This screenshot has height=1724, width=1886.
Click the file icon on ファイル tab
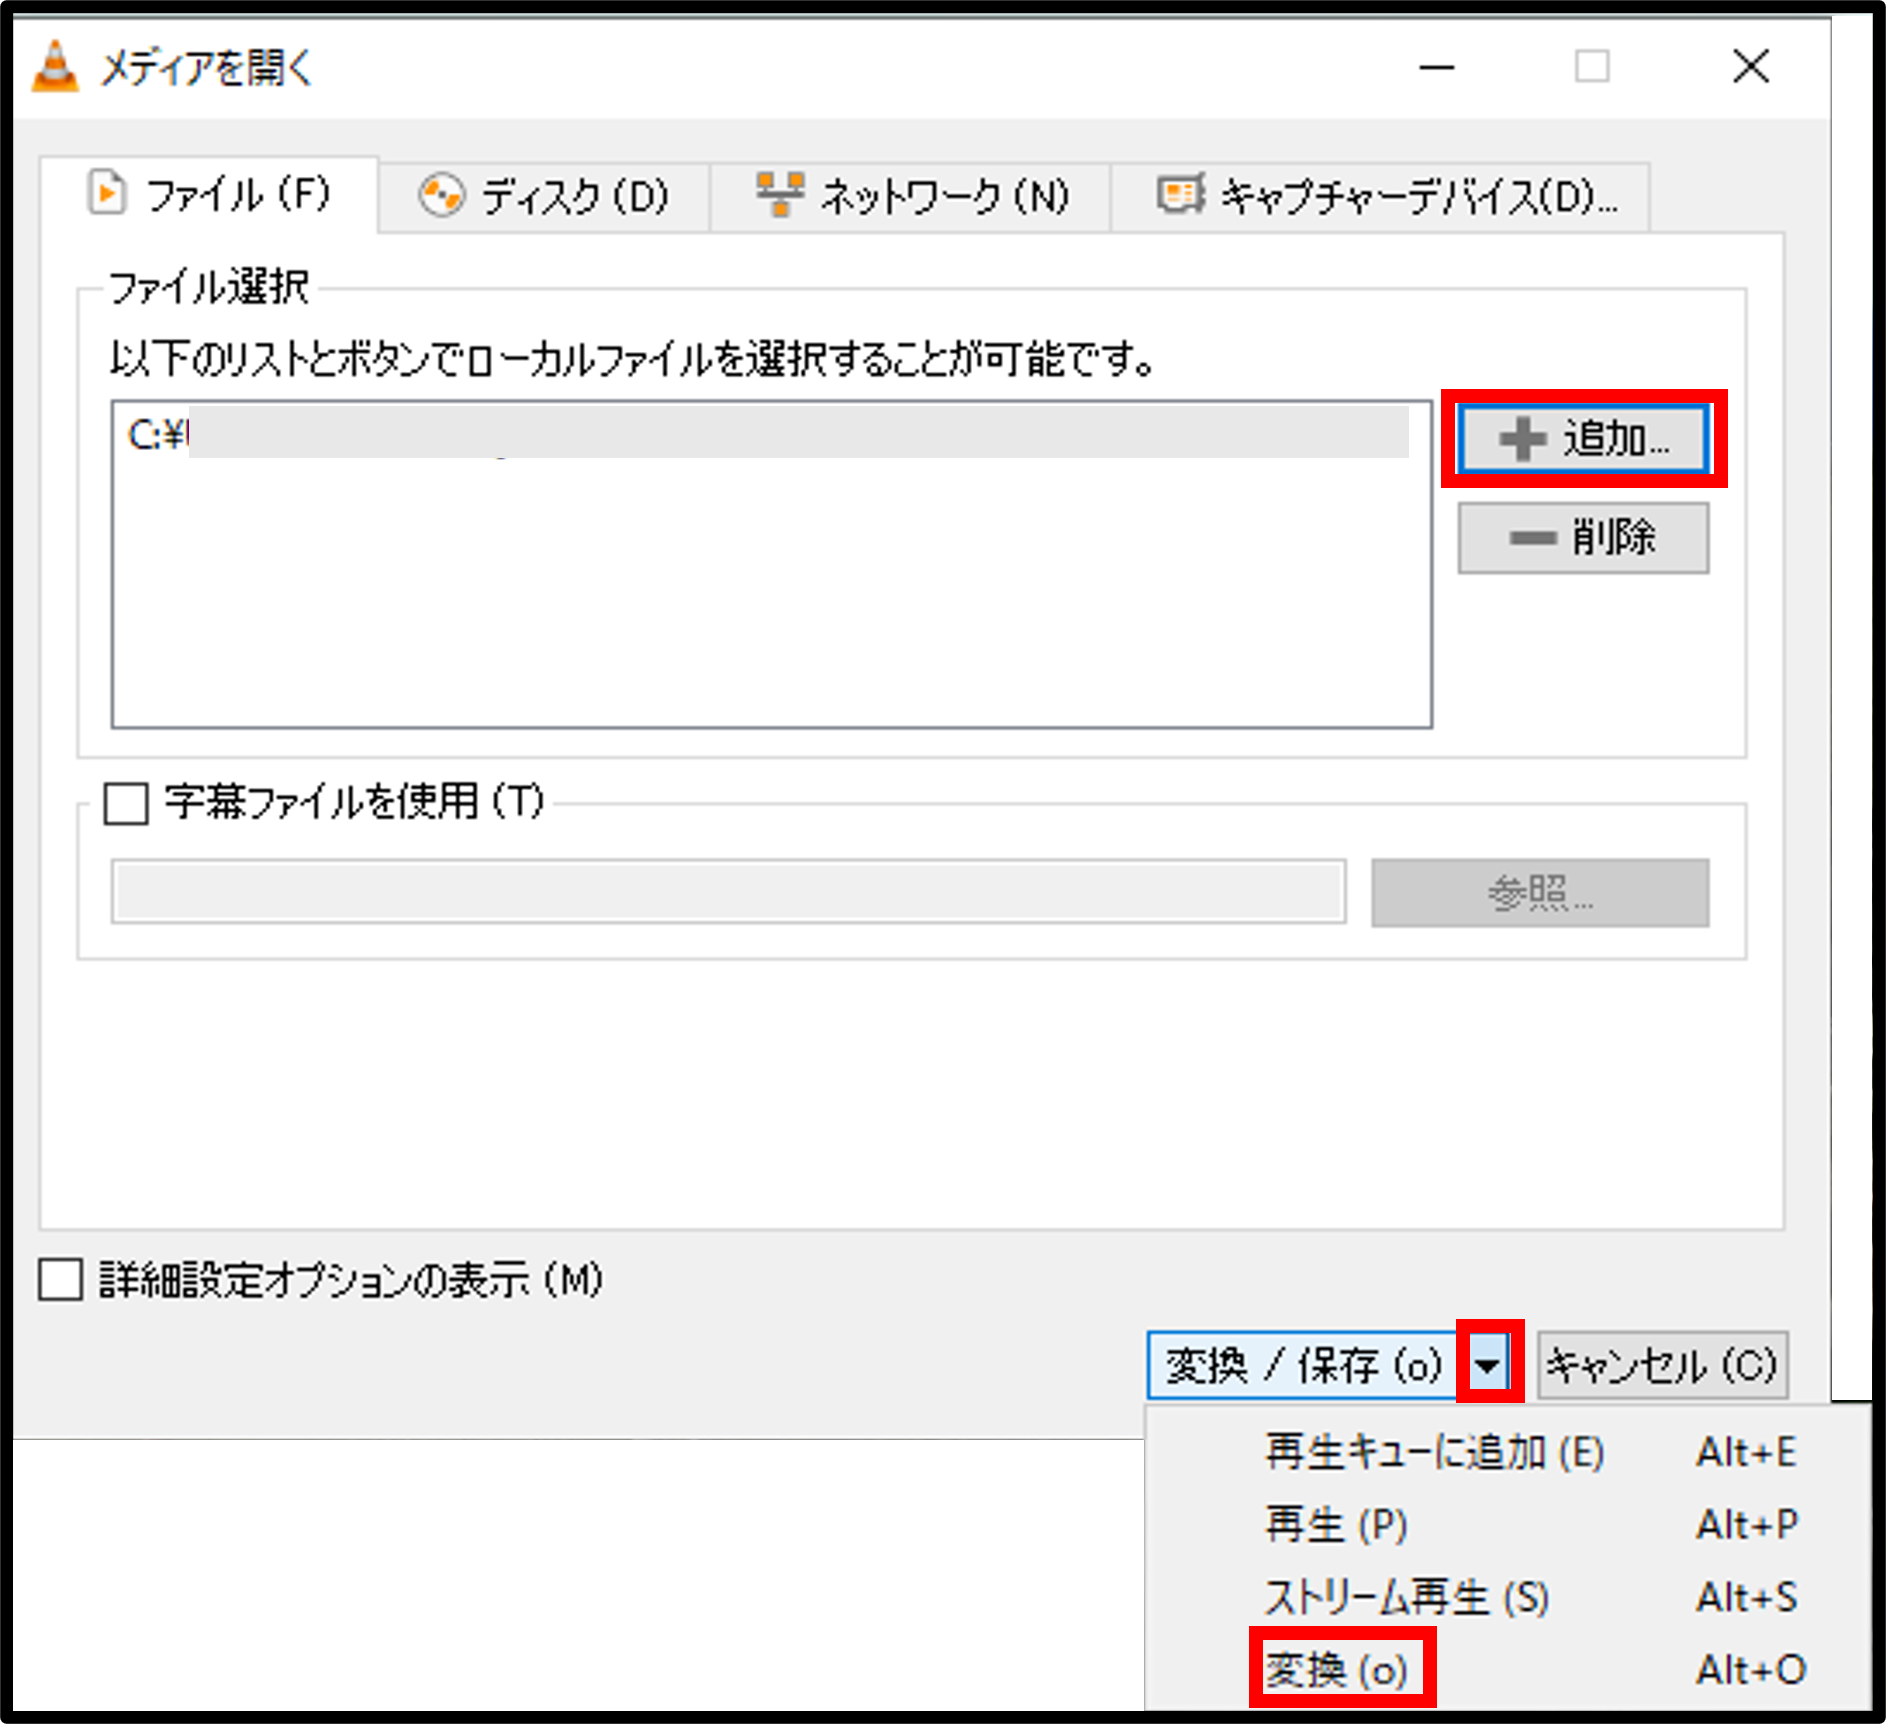tap(107, 193)
